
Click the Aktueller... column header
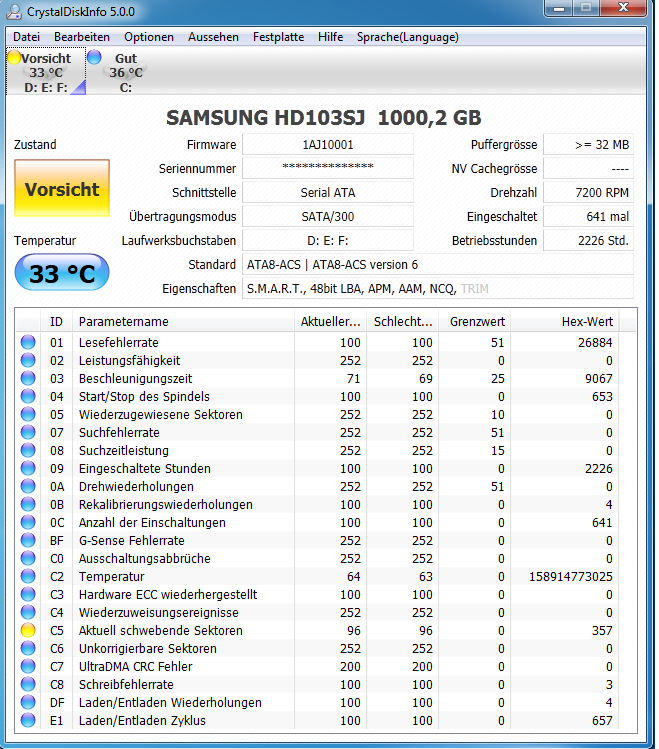[330, 321]
